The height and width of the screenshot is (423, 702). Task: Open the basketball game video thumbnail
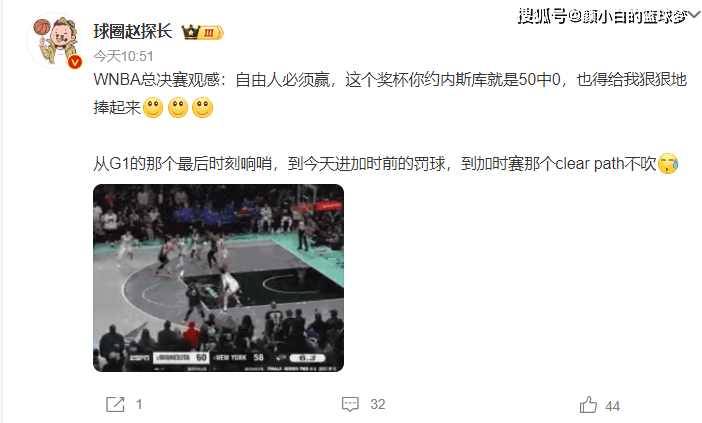pyautogui.click(x=218, y=278)
